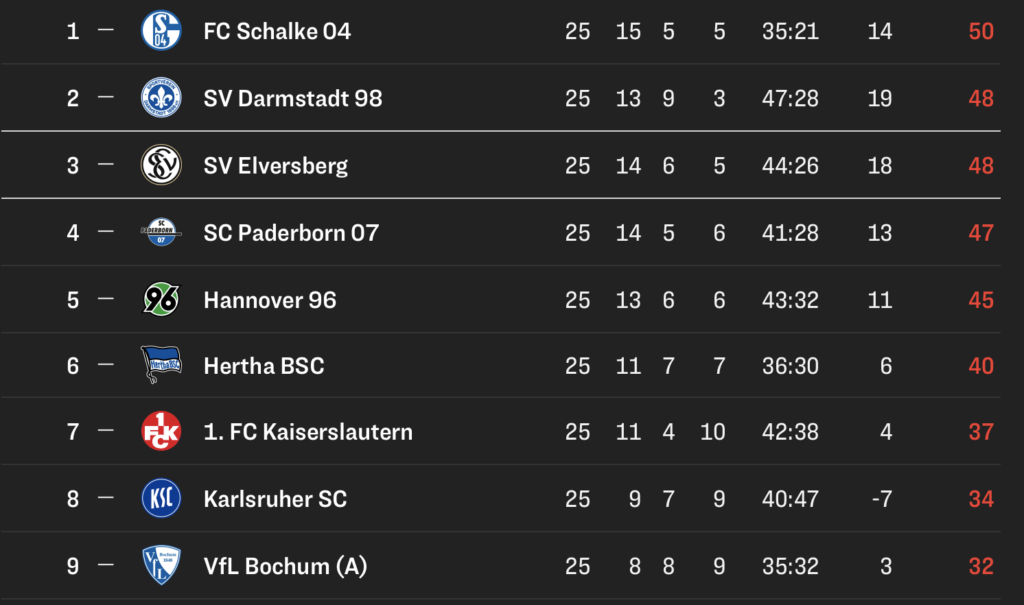The height and width of the screenshot is (605, 1024).
Task: Open the Karlsruher SC team link
Action: pos(275,499)
